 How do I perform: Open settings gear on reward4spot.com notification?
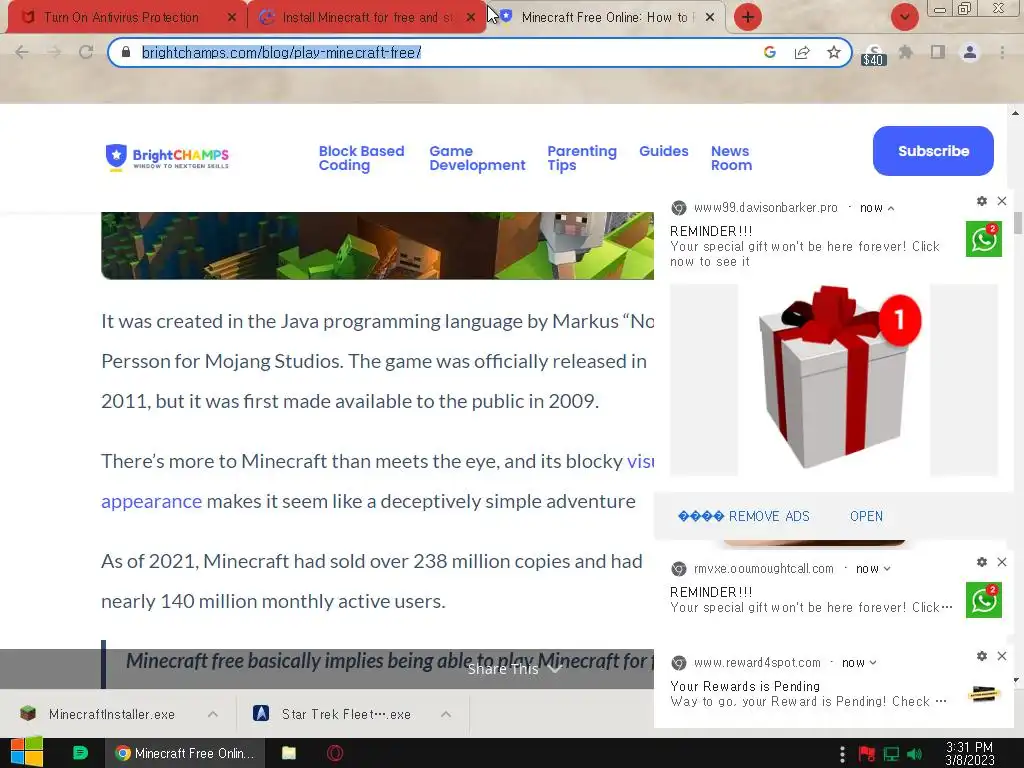point(982,656)
